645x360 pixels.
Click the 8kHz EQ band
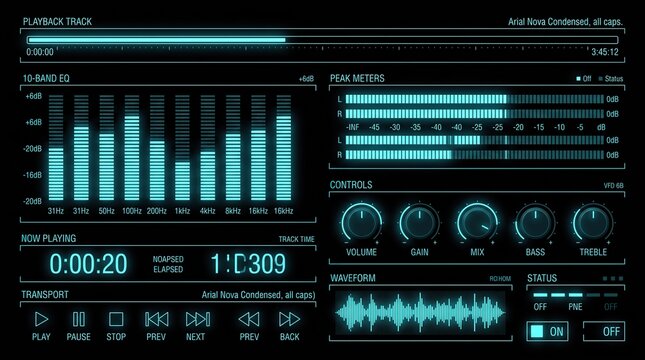[x=233, y=148]
